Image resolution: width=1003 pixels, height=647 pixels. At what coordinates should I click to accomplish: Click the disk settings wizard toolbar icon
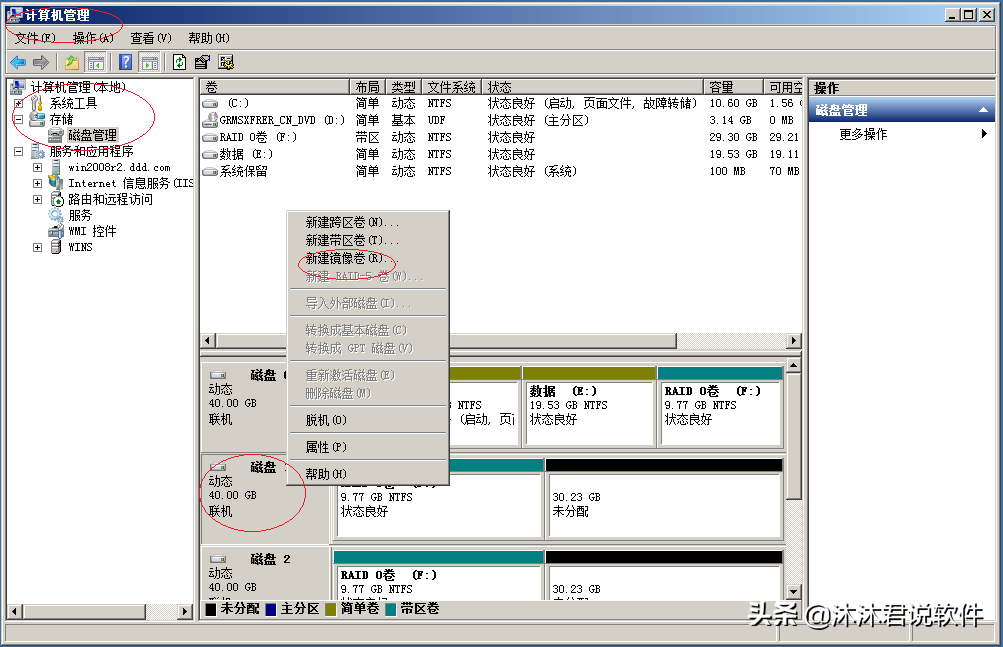pyautogui.click(x=226, y=62)
